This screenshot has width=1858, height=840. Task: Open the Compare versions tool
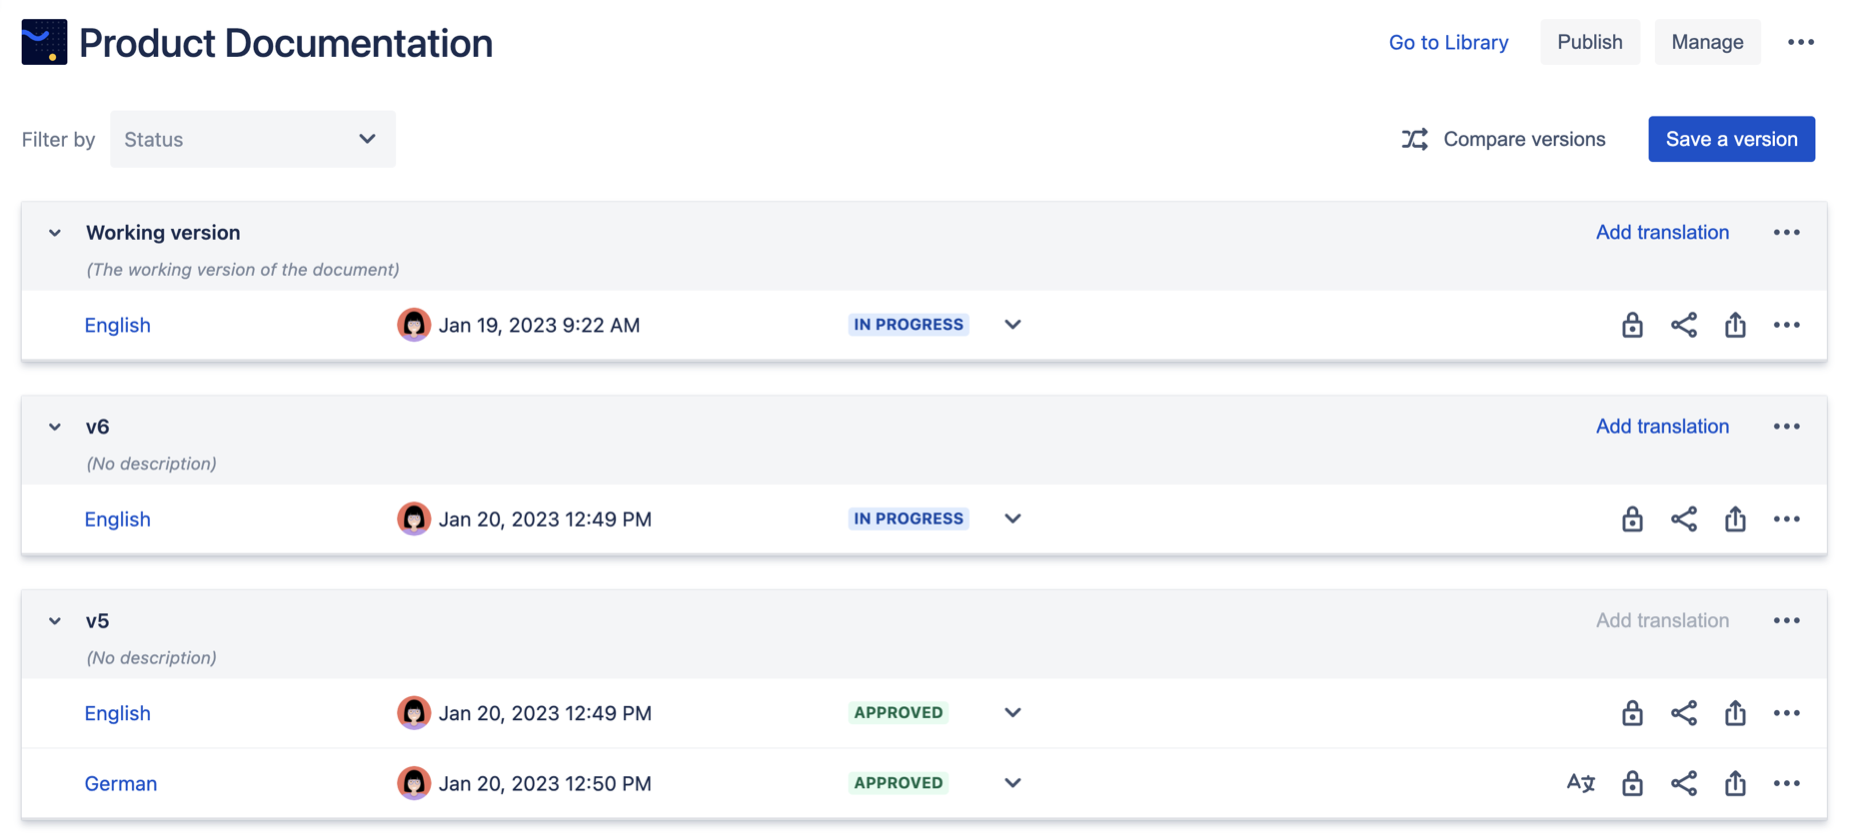pos(1503,139)
